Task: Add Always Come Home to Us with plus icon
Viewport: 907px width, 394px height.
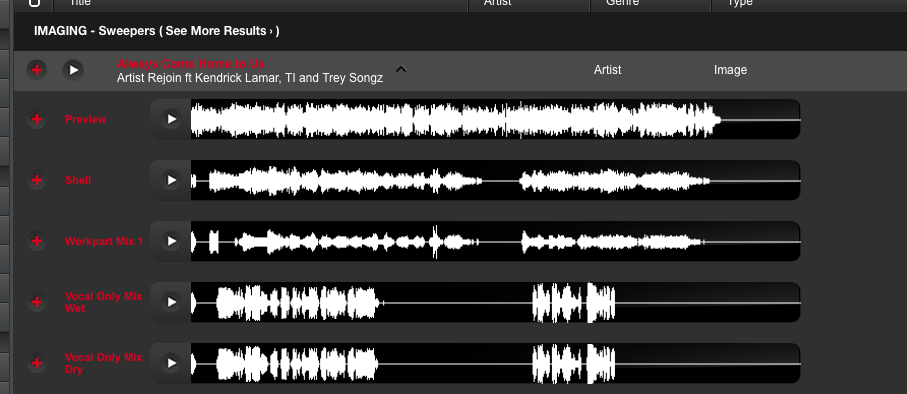Action: pos(36,70)
